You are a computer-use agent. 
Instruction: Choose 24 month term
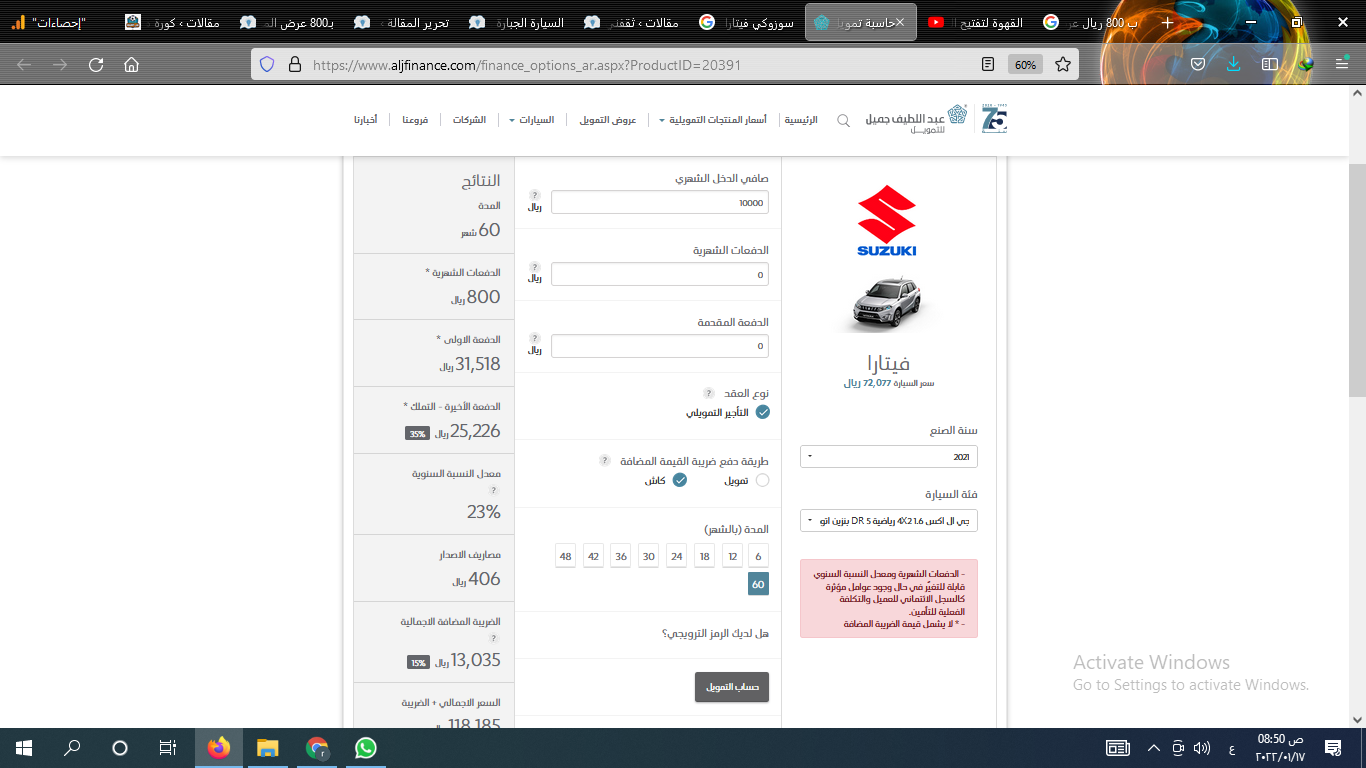tap(677, 556)
